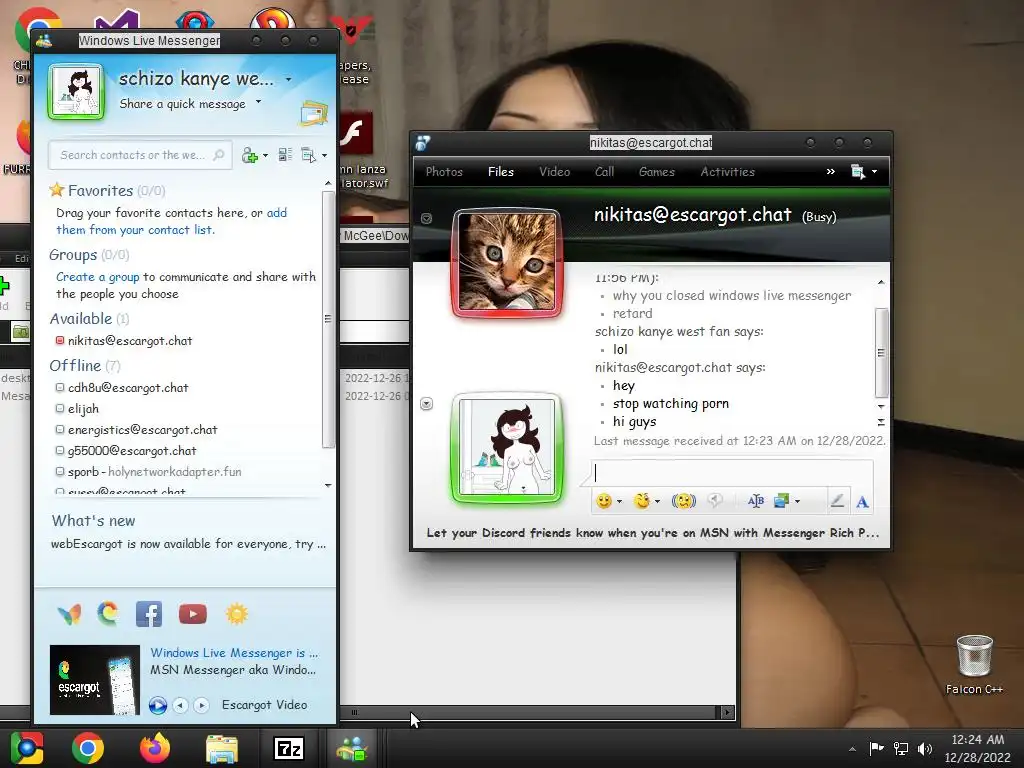Click the Escargot tab icon at bottom
The height and width of the screenshot is (768, 1024).
coord(108,614)
